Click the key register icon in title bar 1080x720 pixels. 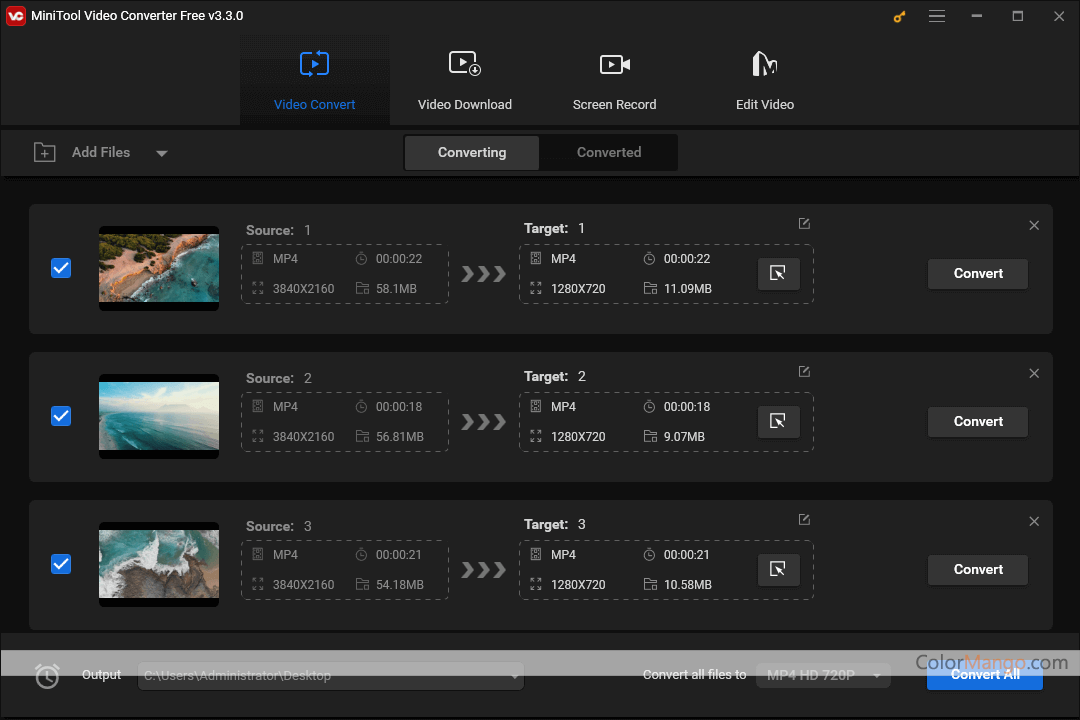pos(899,16)
